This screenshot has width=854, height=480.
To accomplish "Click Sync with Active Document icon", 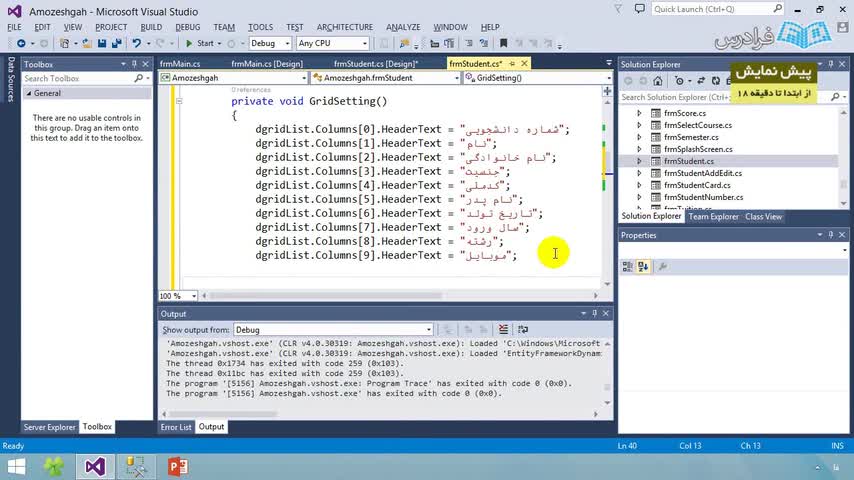I will tap(701, 81).
